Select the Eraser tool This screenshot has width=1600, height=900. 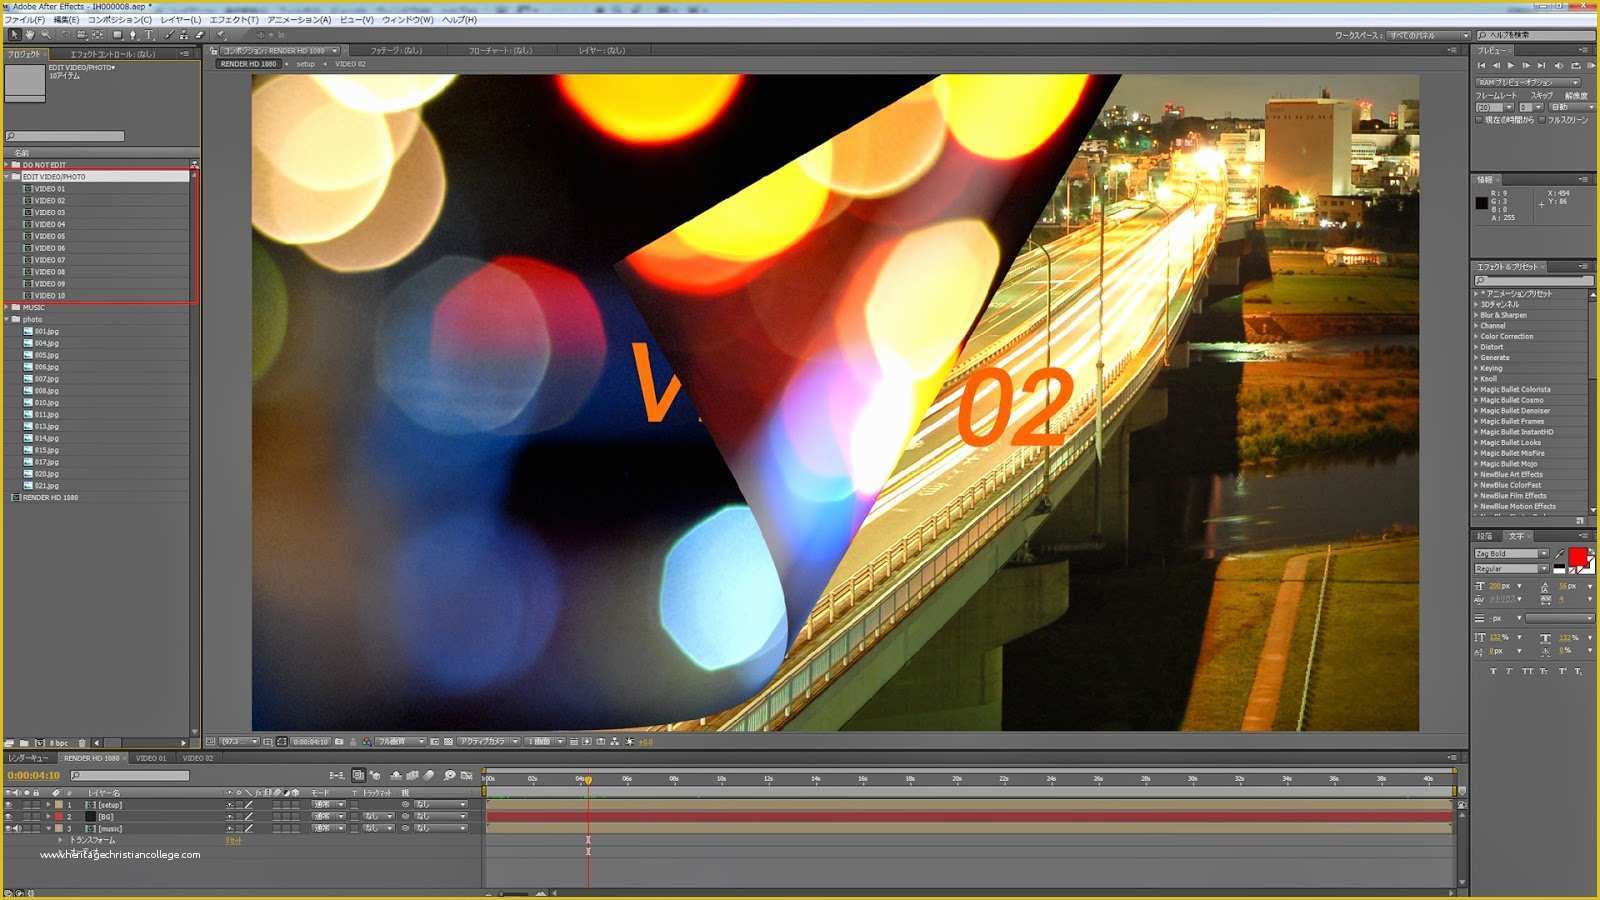[200, 34]
